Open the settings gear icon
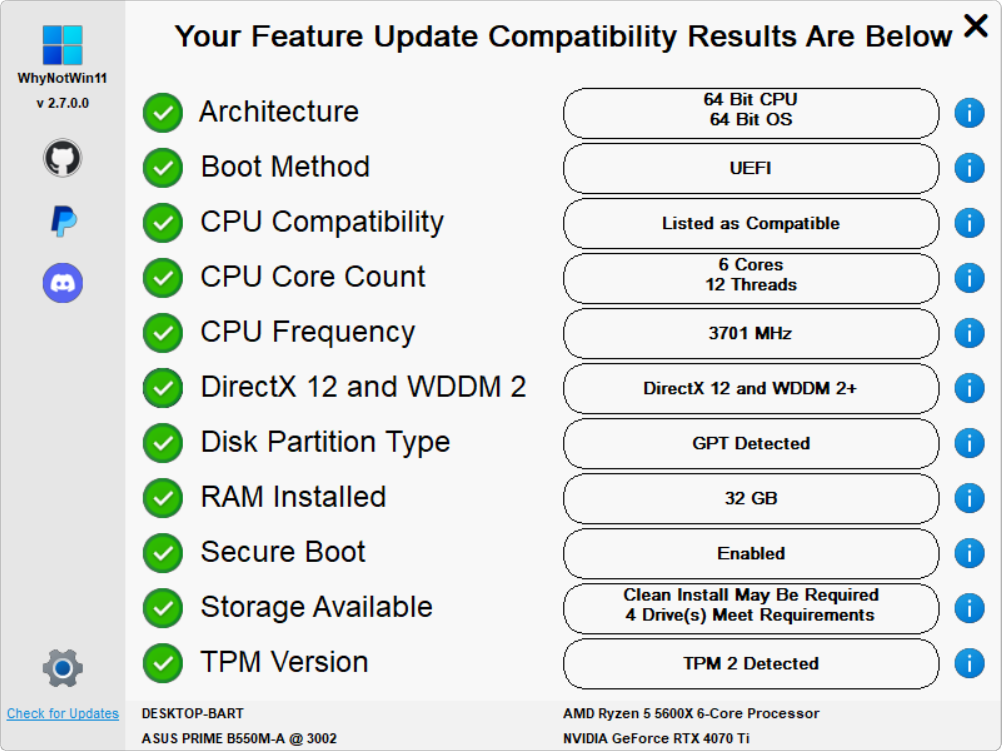1002x751 pixels. pyautogui.click(x=63, y=667)
